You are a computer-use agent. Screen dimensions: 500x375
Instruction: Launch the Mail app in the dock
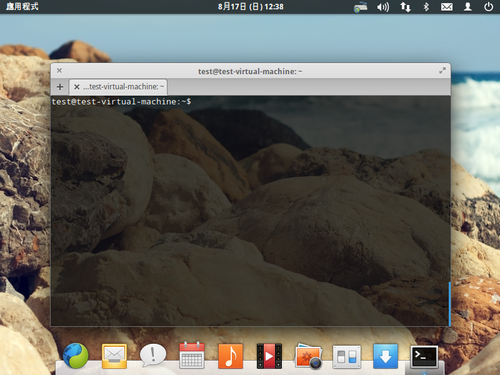coord(114,356)
